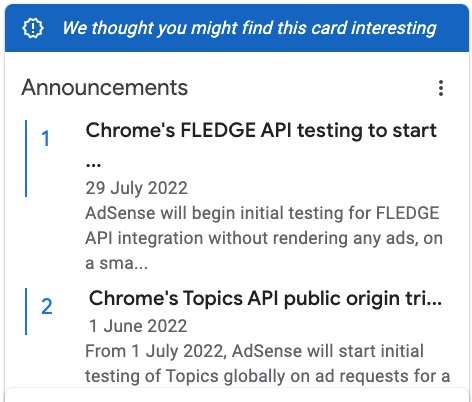This screenshot has height=402, width=472.
Task: Open Chrome's Topics API public origin trial announcement
Action: pyautogui.click(x=265, y=298)
